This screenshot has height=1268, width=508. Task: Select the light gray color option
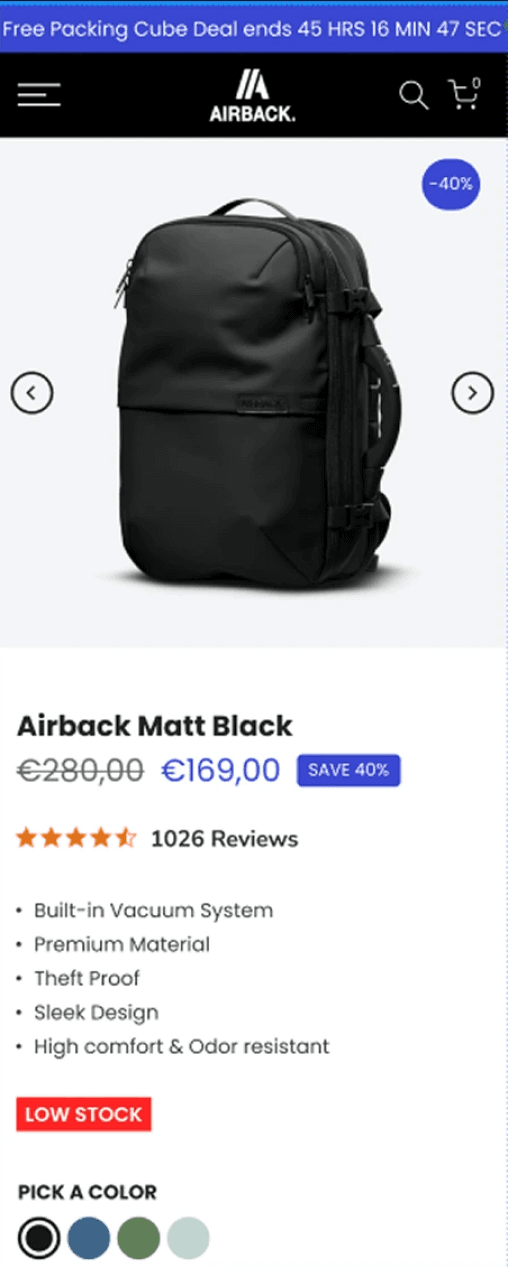coord(188,1239)
